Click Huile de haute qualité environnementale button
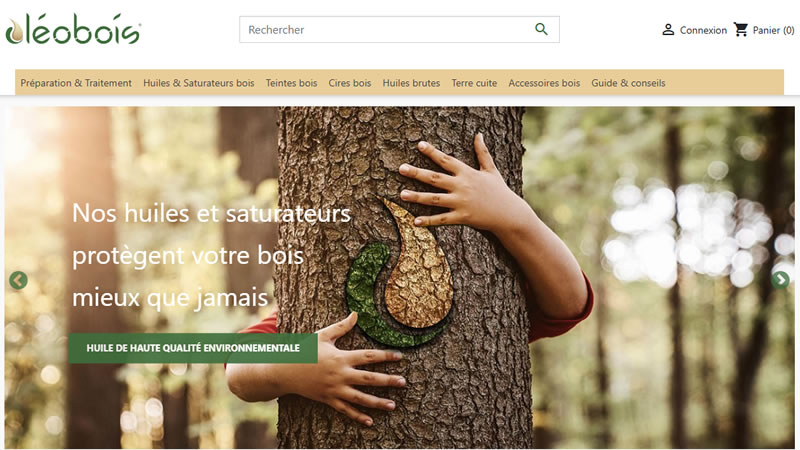Screen dimensions: 800x450 (x=193, y=348)
